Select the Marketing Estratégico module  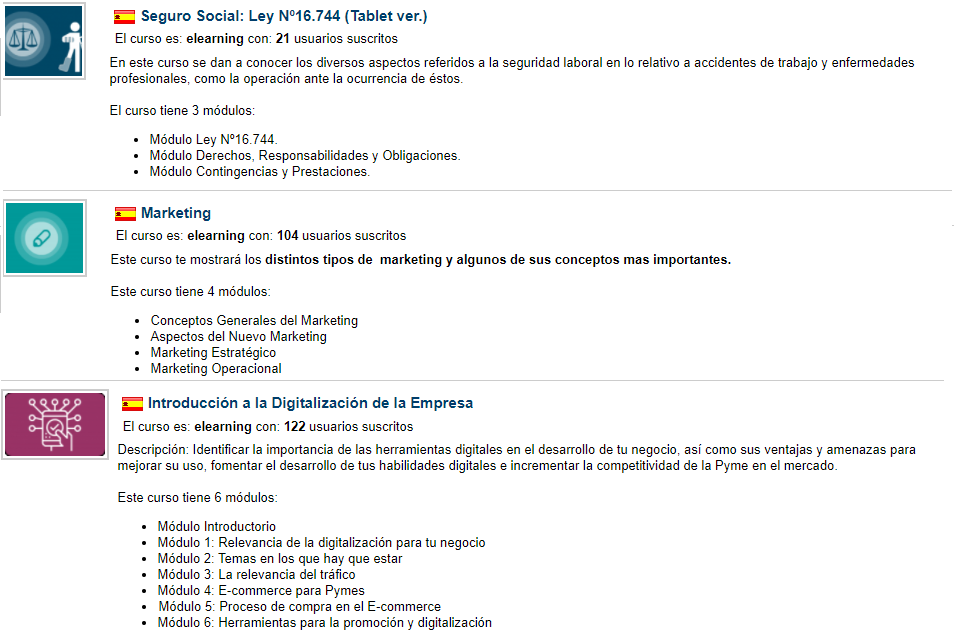pos(214,353)
